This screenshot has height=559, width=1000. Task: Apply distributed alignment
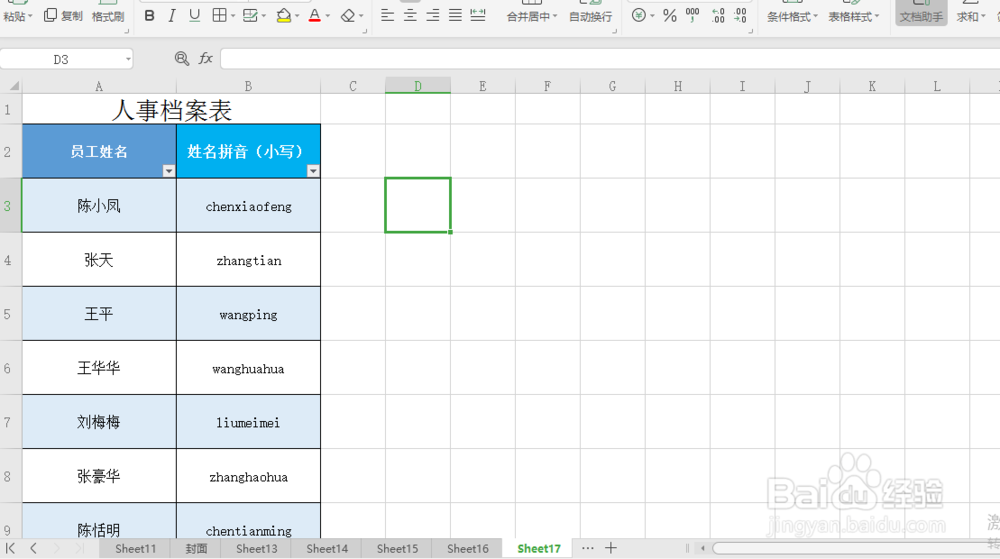[x=478, y=15]
